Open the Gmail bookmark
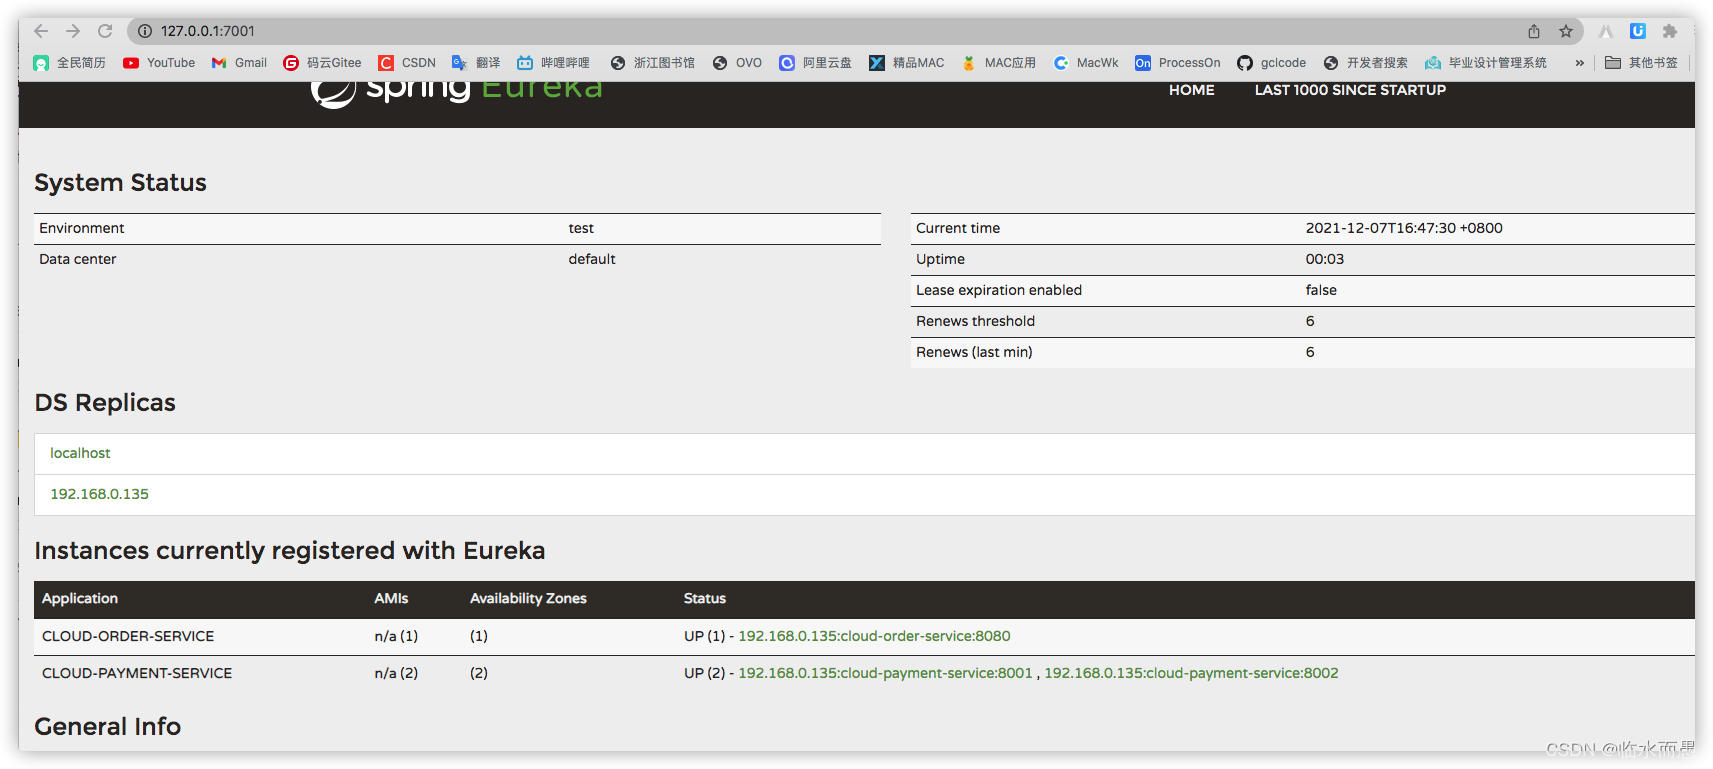The width and height of the screenshot is (1713, 769). click(239, 63)
